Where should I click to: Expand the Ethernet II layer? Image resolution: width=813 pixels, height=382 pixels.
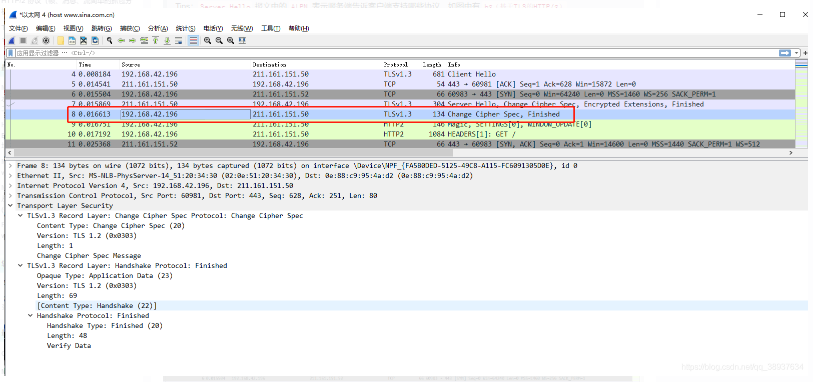click(x=11, y=176)
